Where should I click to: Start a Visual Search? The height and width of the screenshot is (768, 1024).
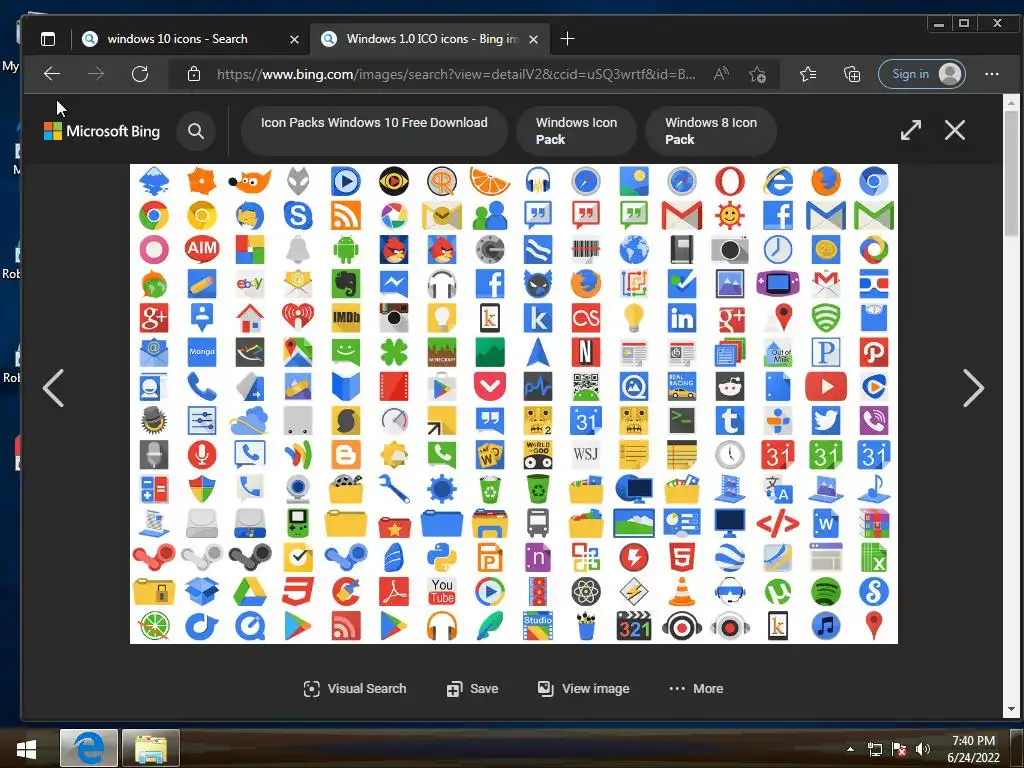355,688
